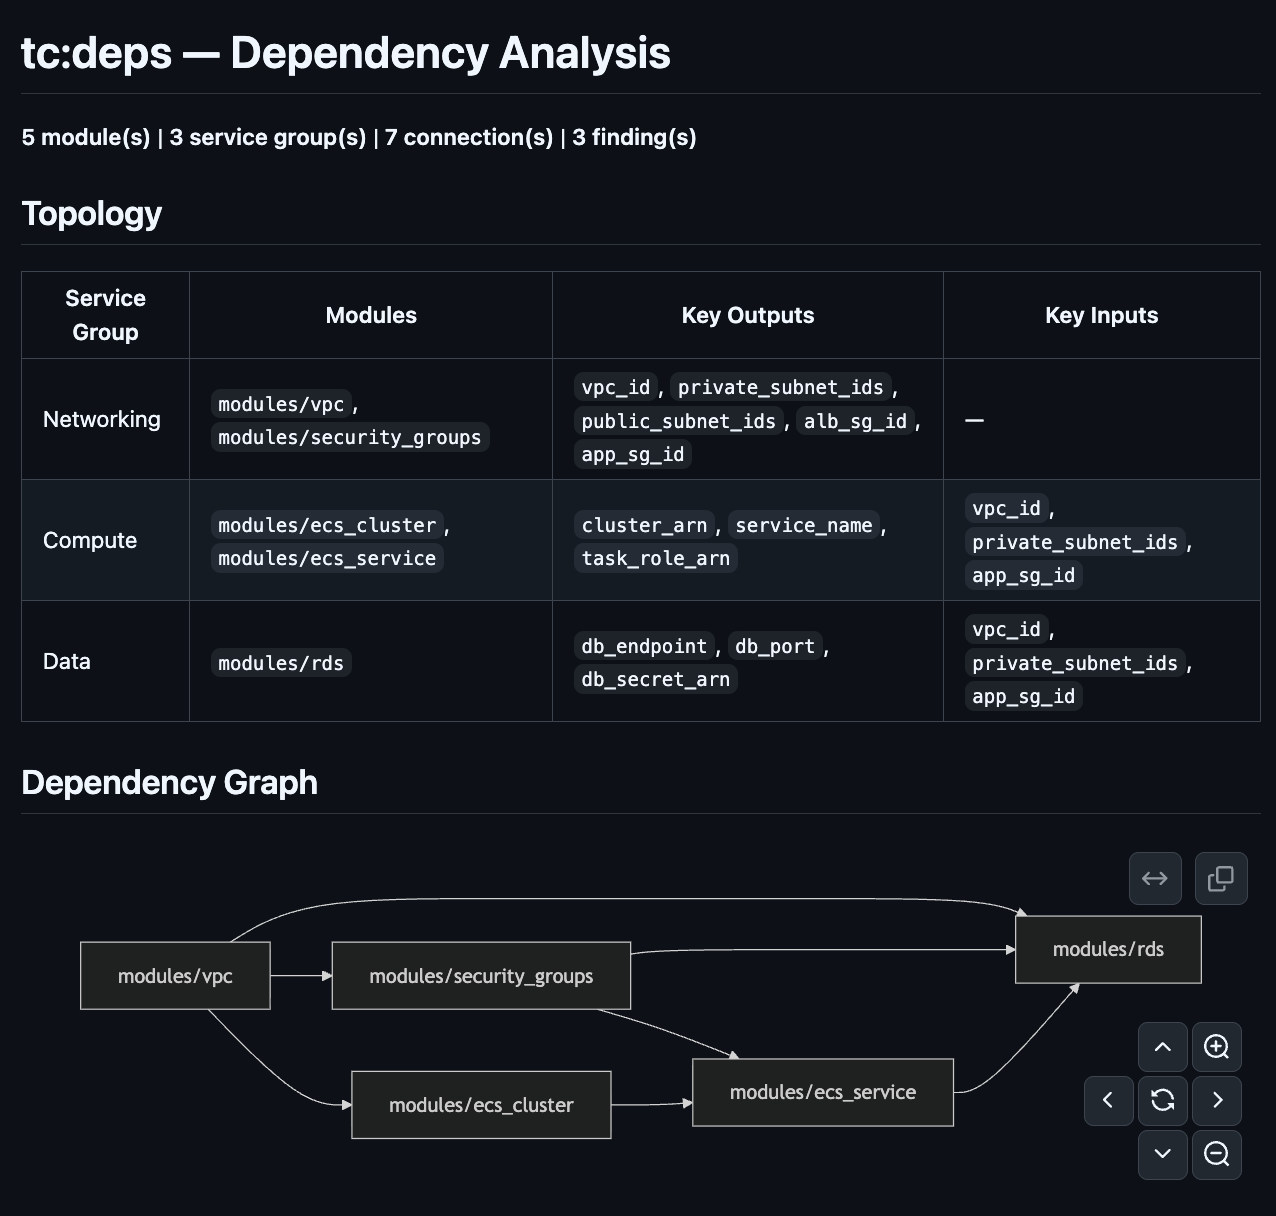
Task: Reset the graph view
Action: point(1163,1101)
